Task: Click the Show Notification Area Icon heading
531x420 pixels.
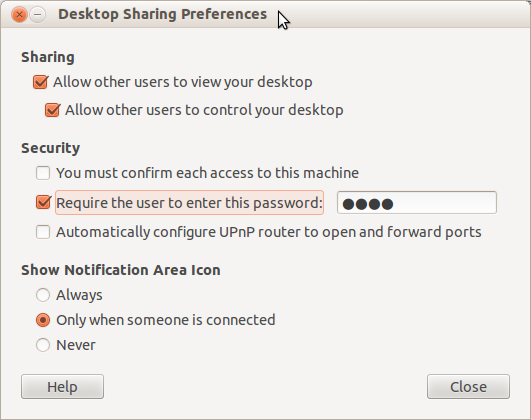Action: (x=121, y=270)
